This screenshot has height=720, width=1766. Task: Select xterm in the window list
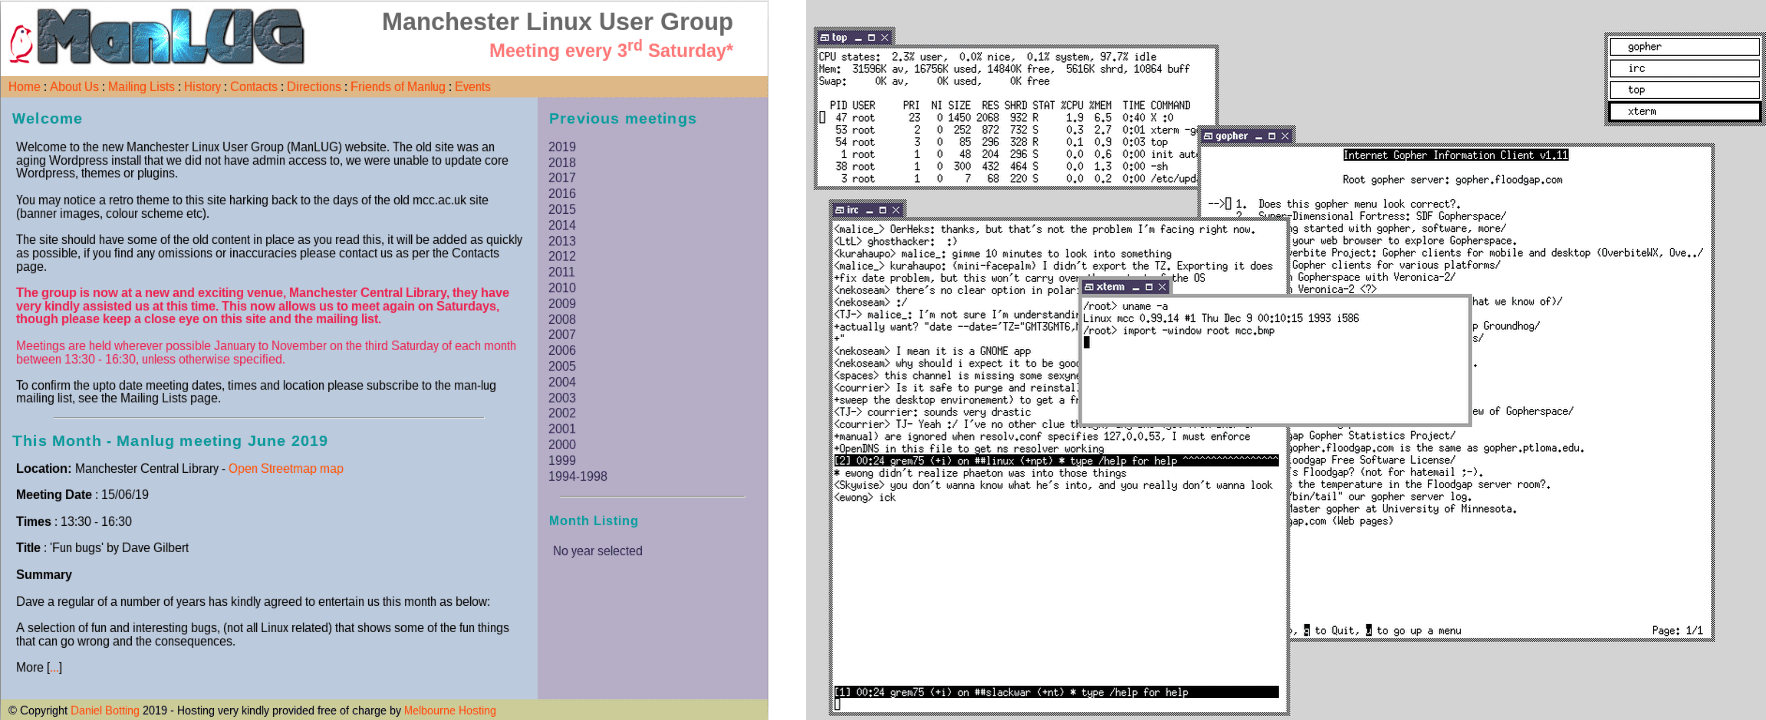(x=1684, y=111)
